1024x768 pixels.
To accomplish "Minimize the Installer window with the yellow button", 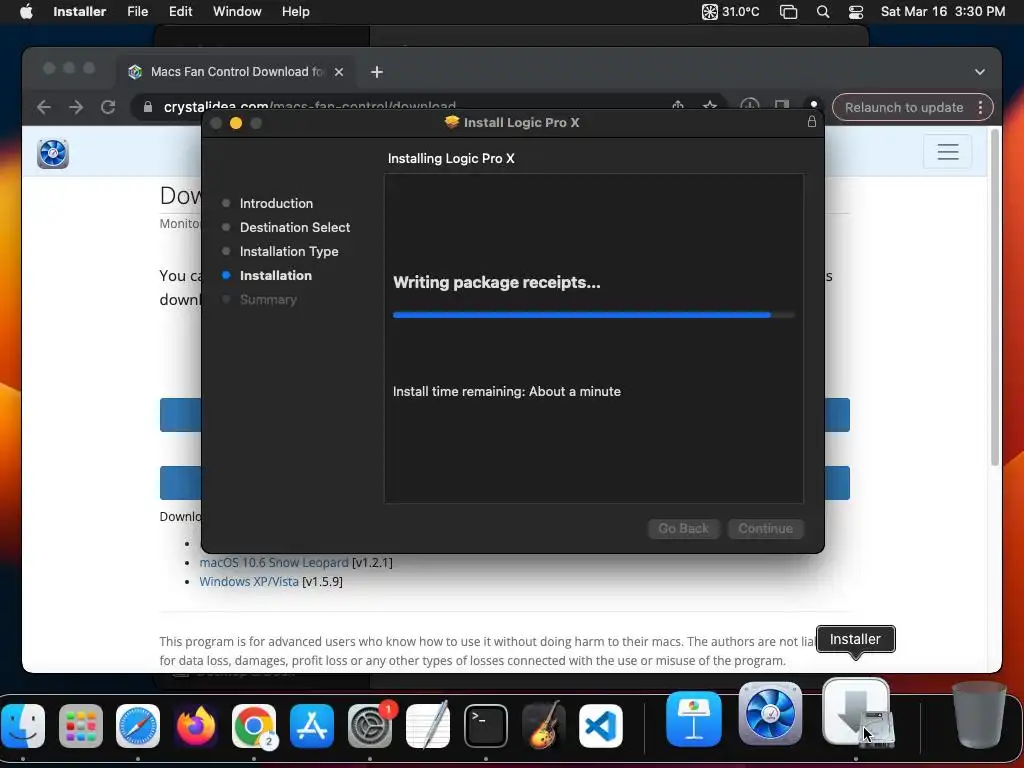I will [236, 123].
